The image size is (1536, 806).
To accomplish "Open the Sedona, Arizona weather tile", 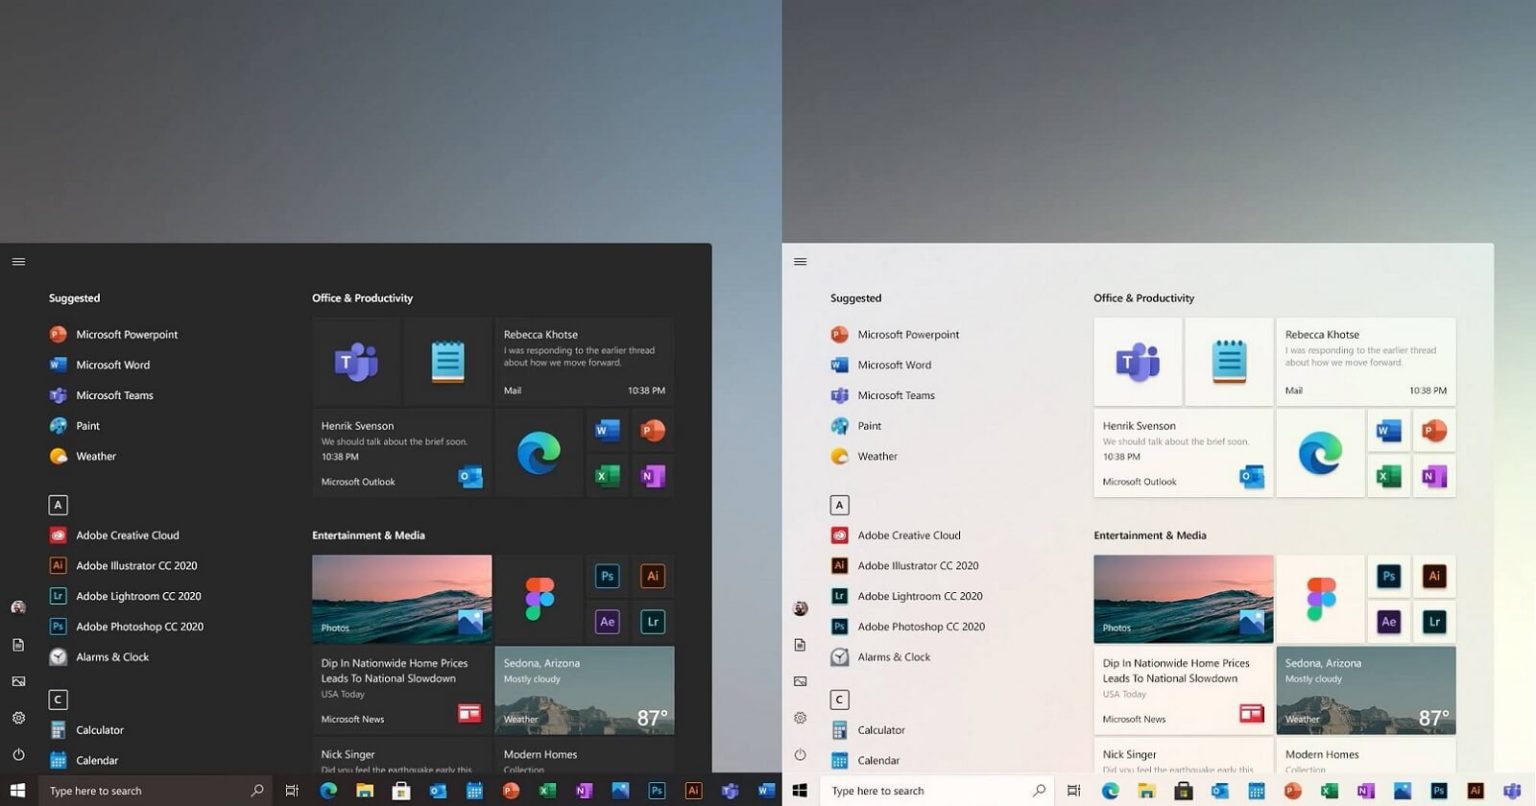I will tap(584, 690).
